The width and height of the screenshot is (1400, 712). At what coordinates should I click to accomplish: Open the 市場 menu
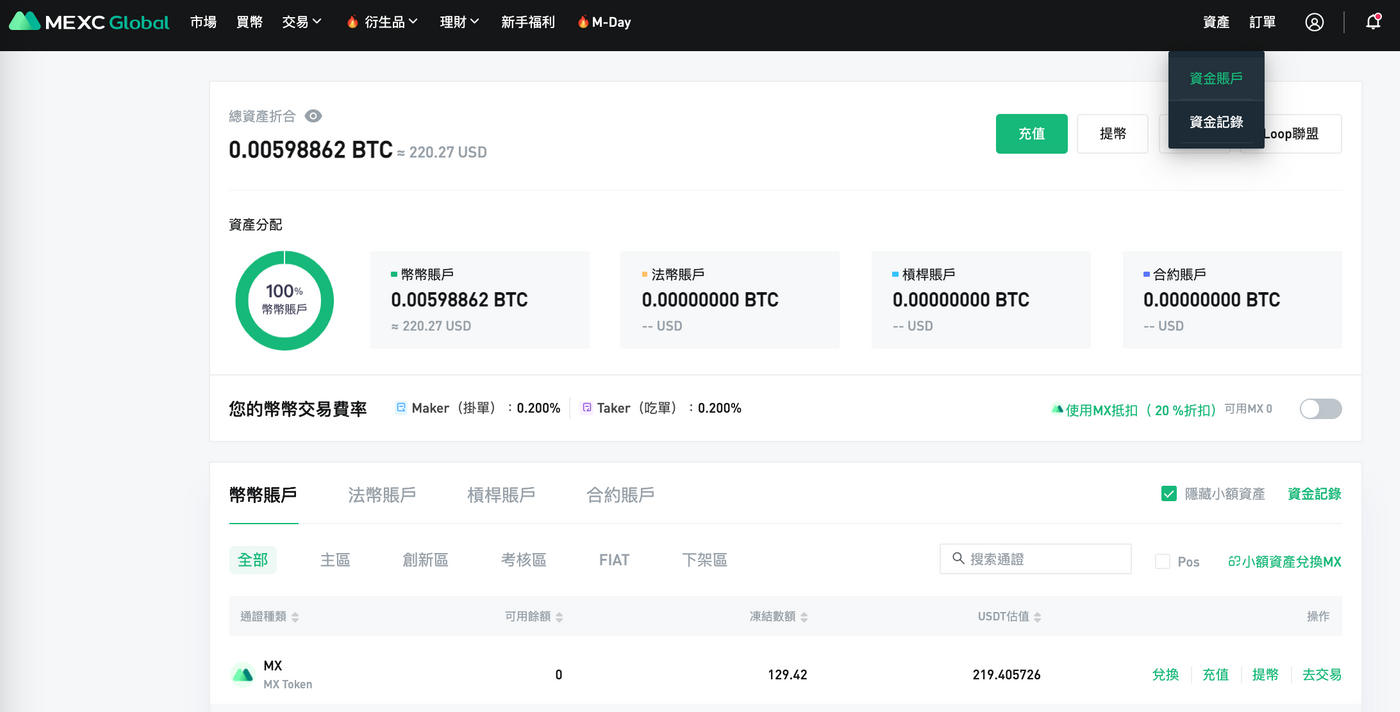coord(203,22)
